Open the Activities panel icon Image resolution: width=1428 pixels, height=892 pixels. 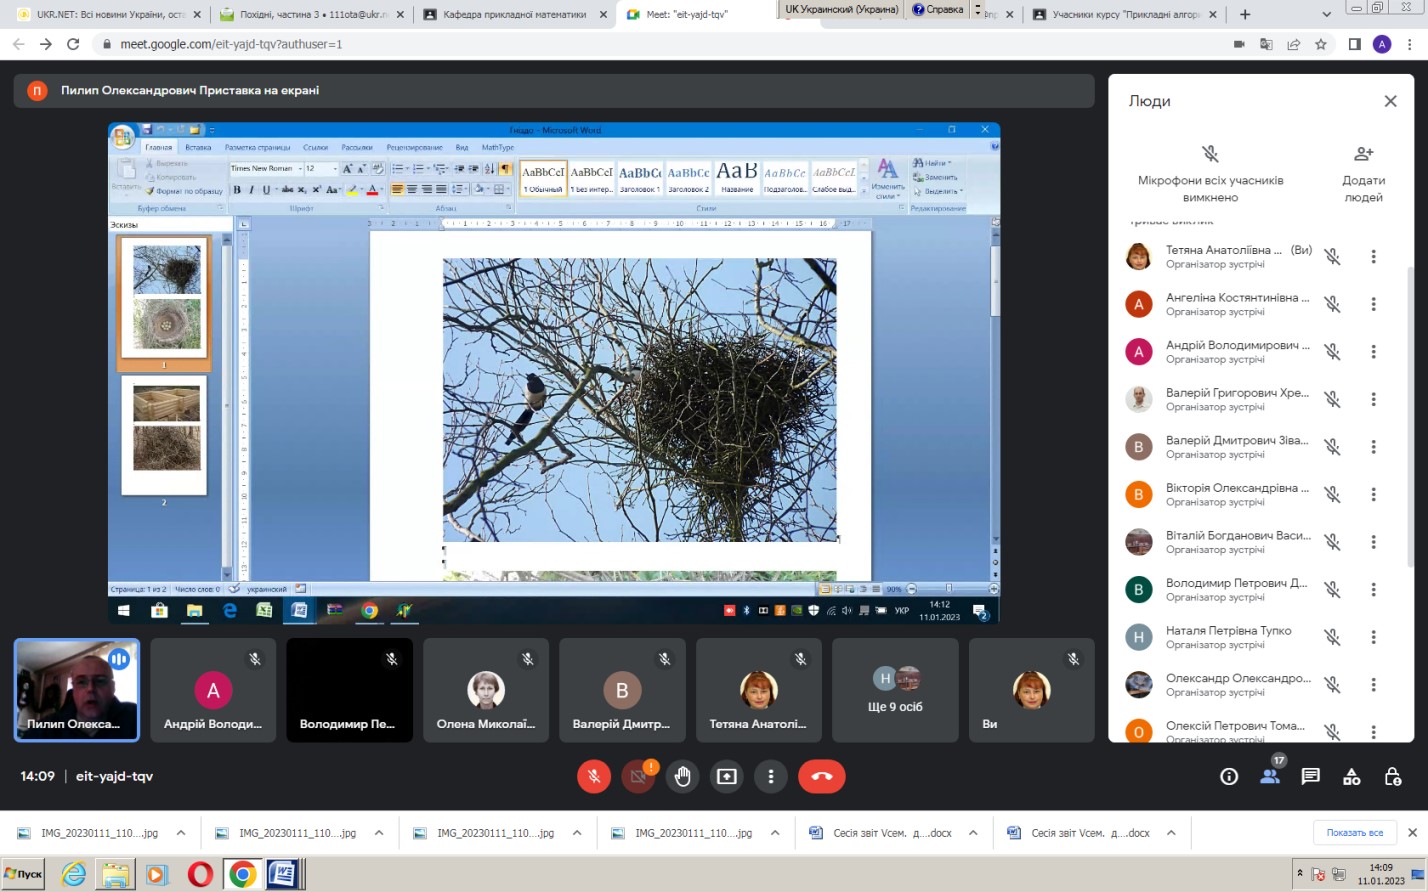(x=1351, y=777)
